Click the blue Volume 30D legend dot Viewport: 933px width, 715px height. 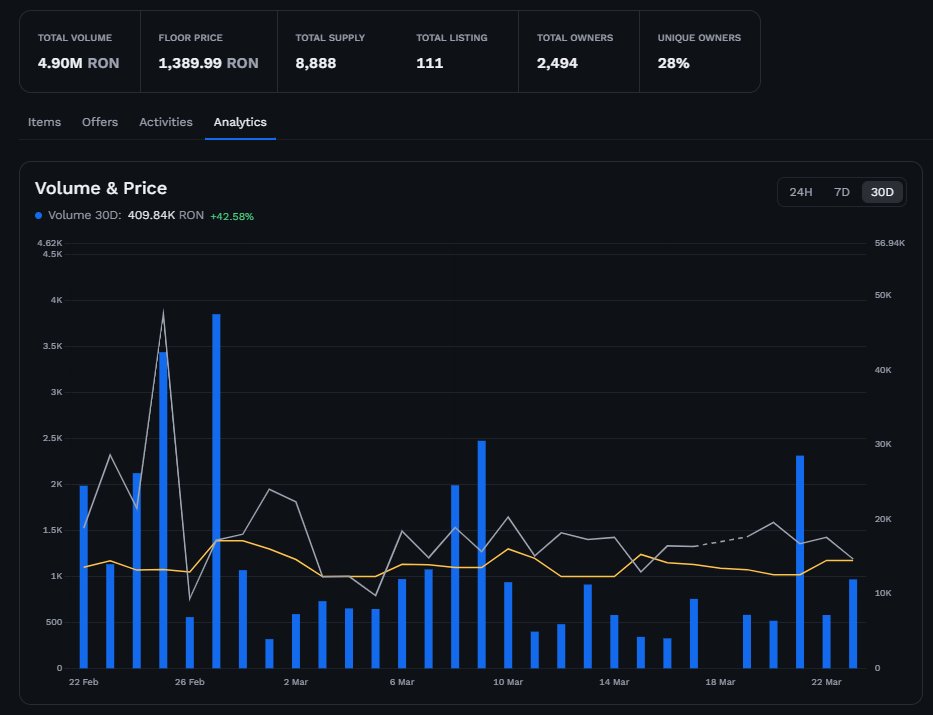tap(39, 215)
